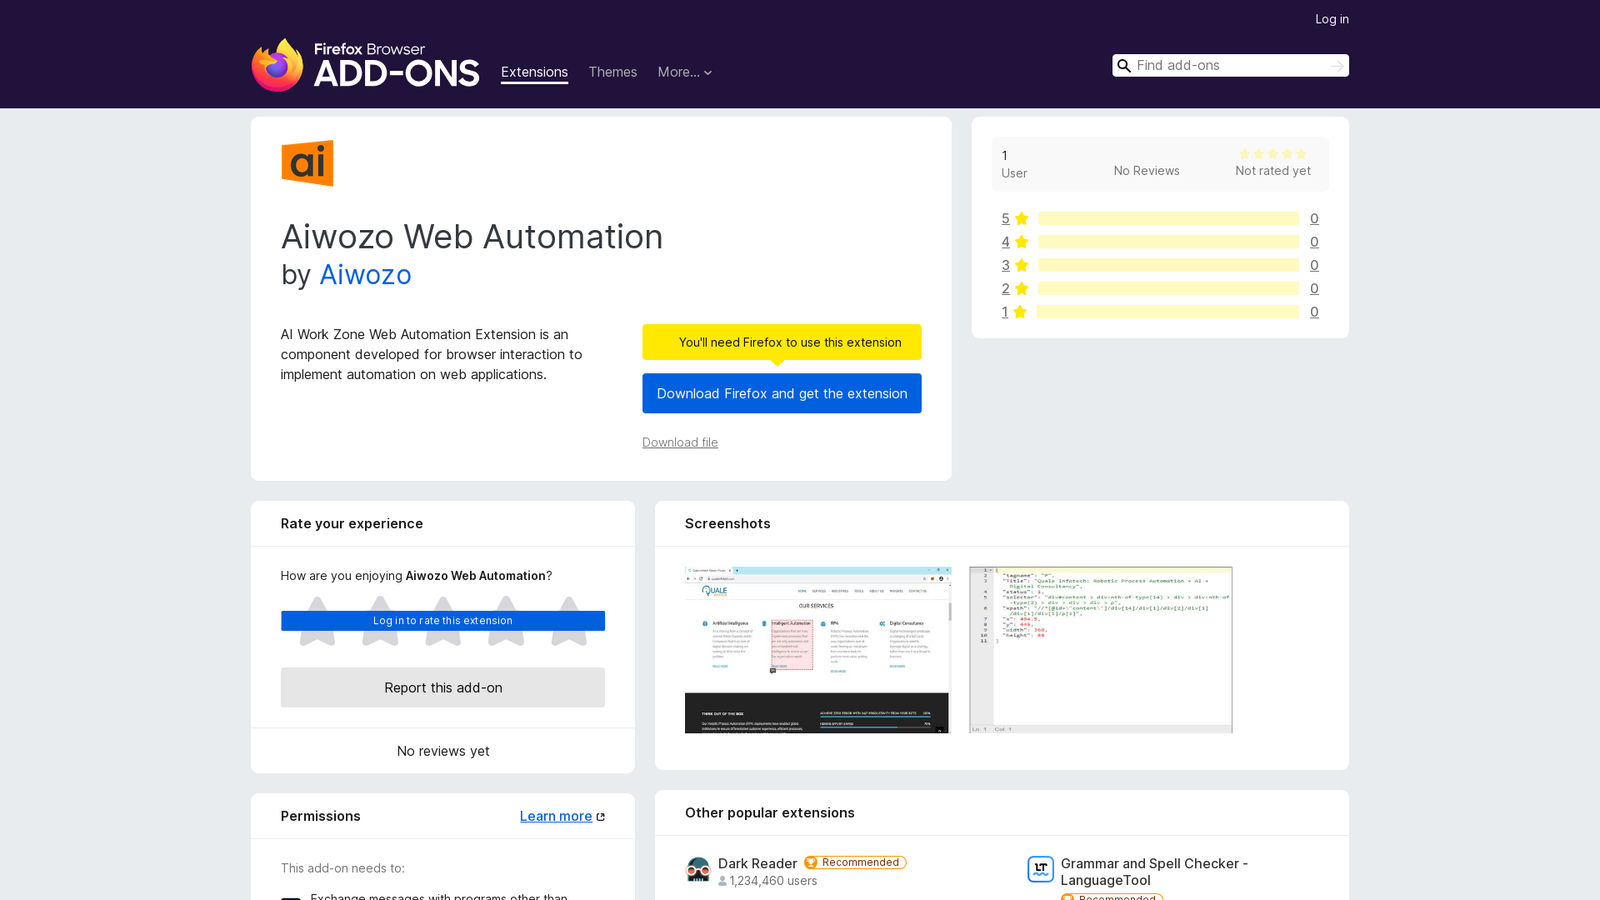Click the search submit arrow icon
Viewport: 1600px width, 900px height.
tap(1337, 66)
